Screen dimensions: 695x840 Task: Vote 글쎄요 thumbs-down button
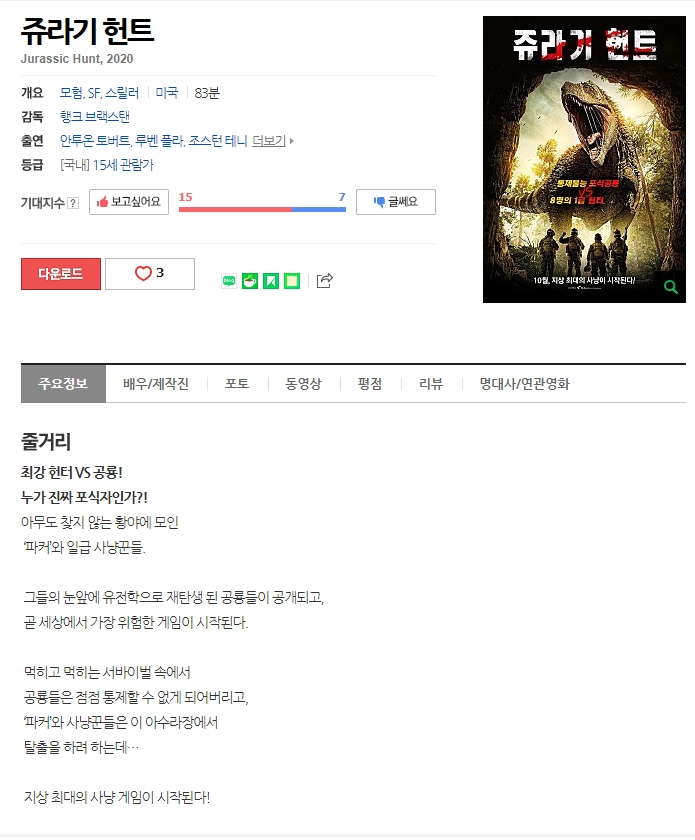tap(395, 202)
